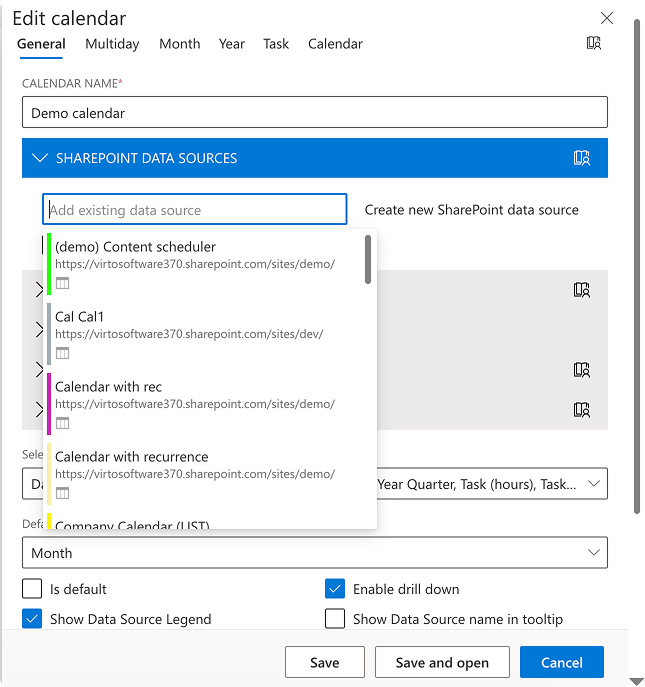
Task: Disable Show Data Source Legend
Action: 33,619
